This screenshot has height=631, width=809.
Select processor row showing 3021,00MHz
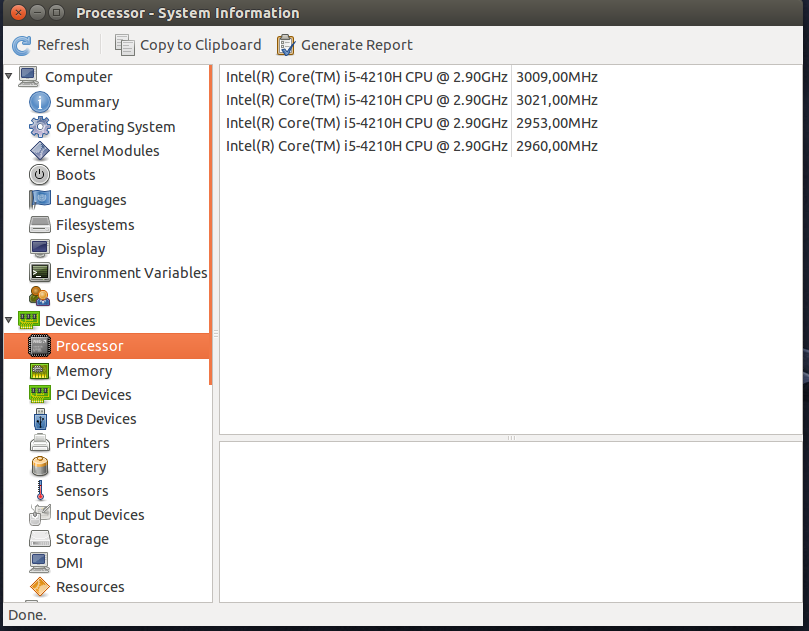click(511, 100)
